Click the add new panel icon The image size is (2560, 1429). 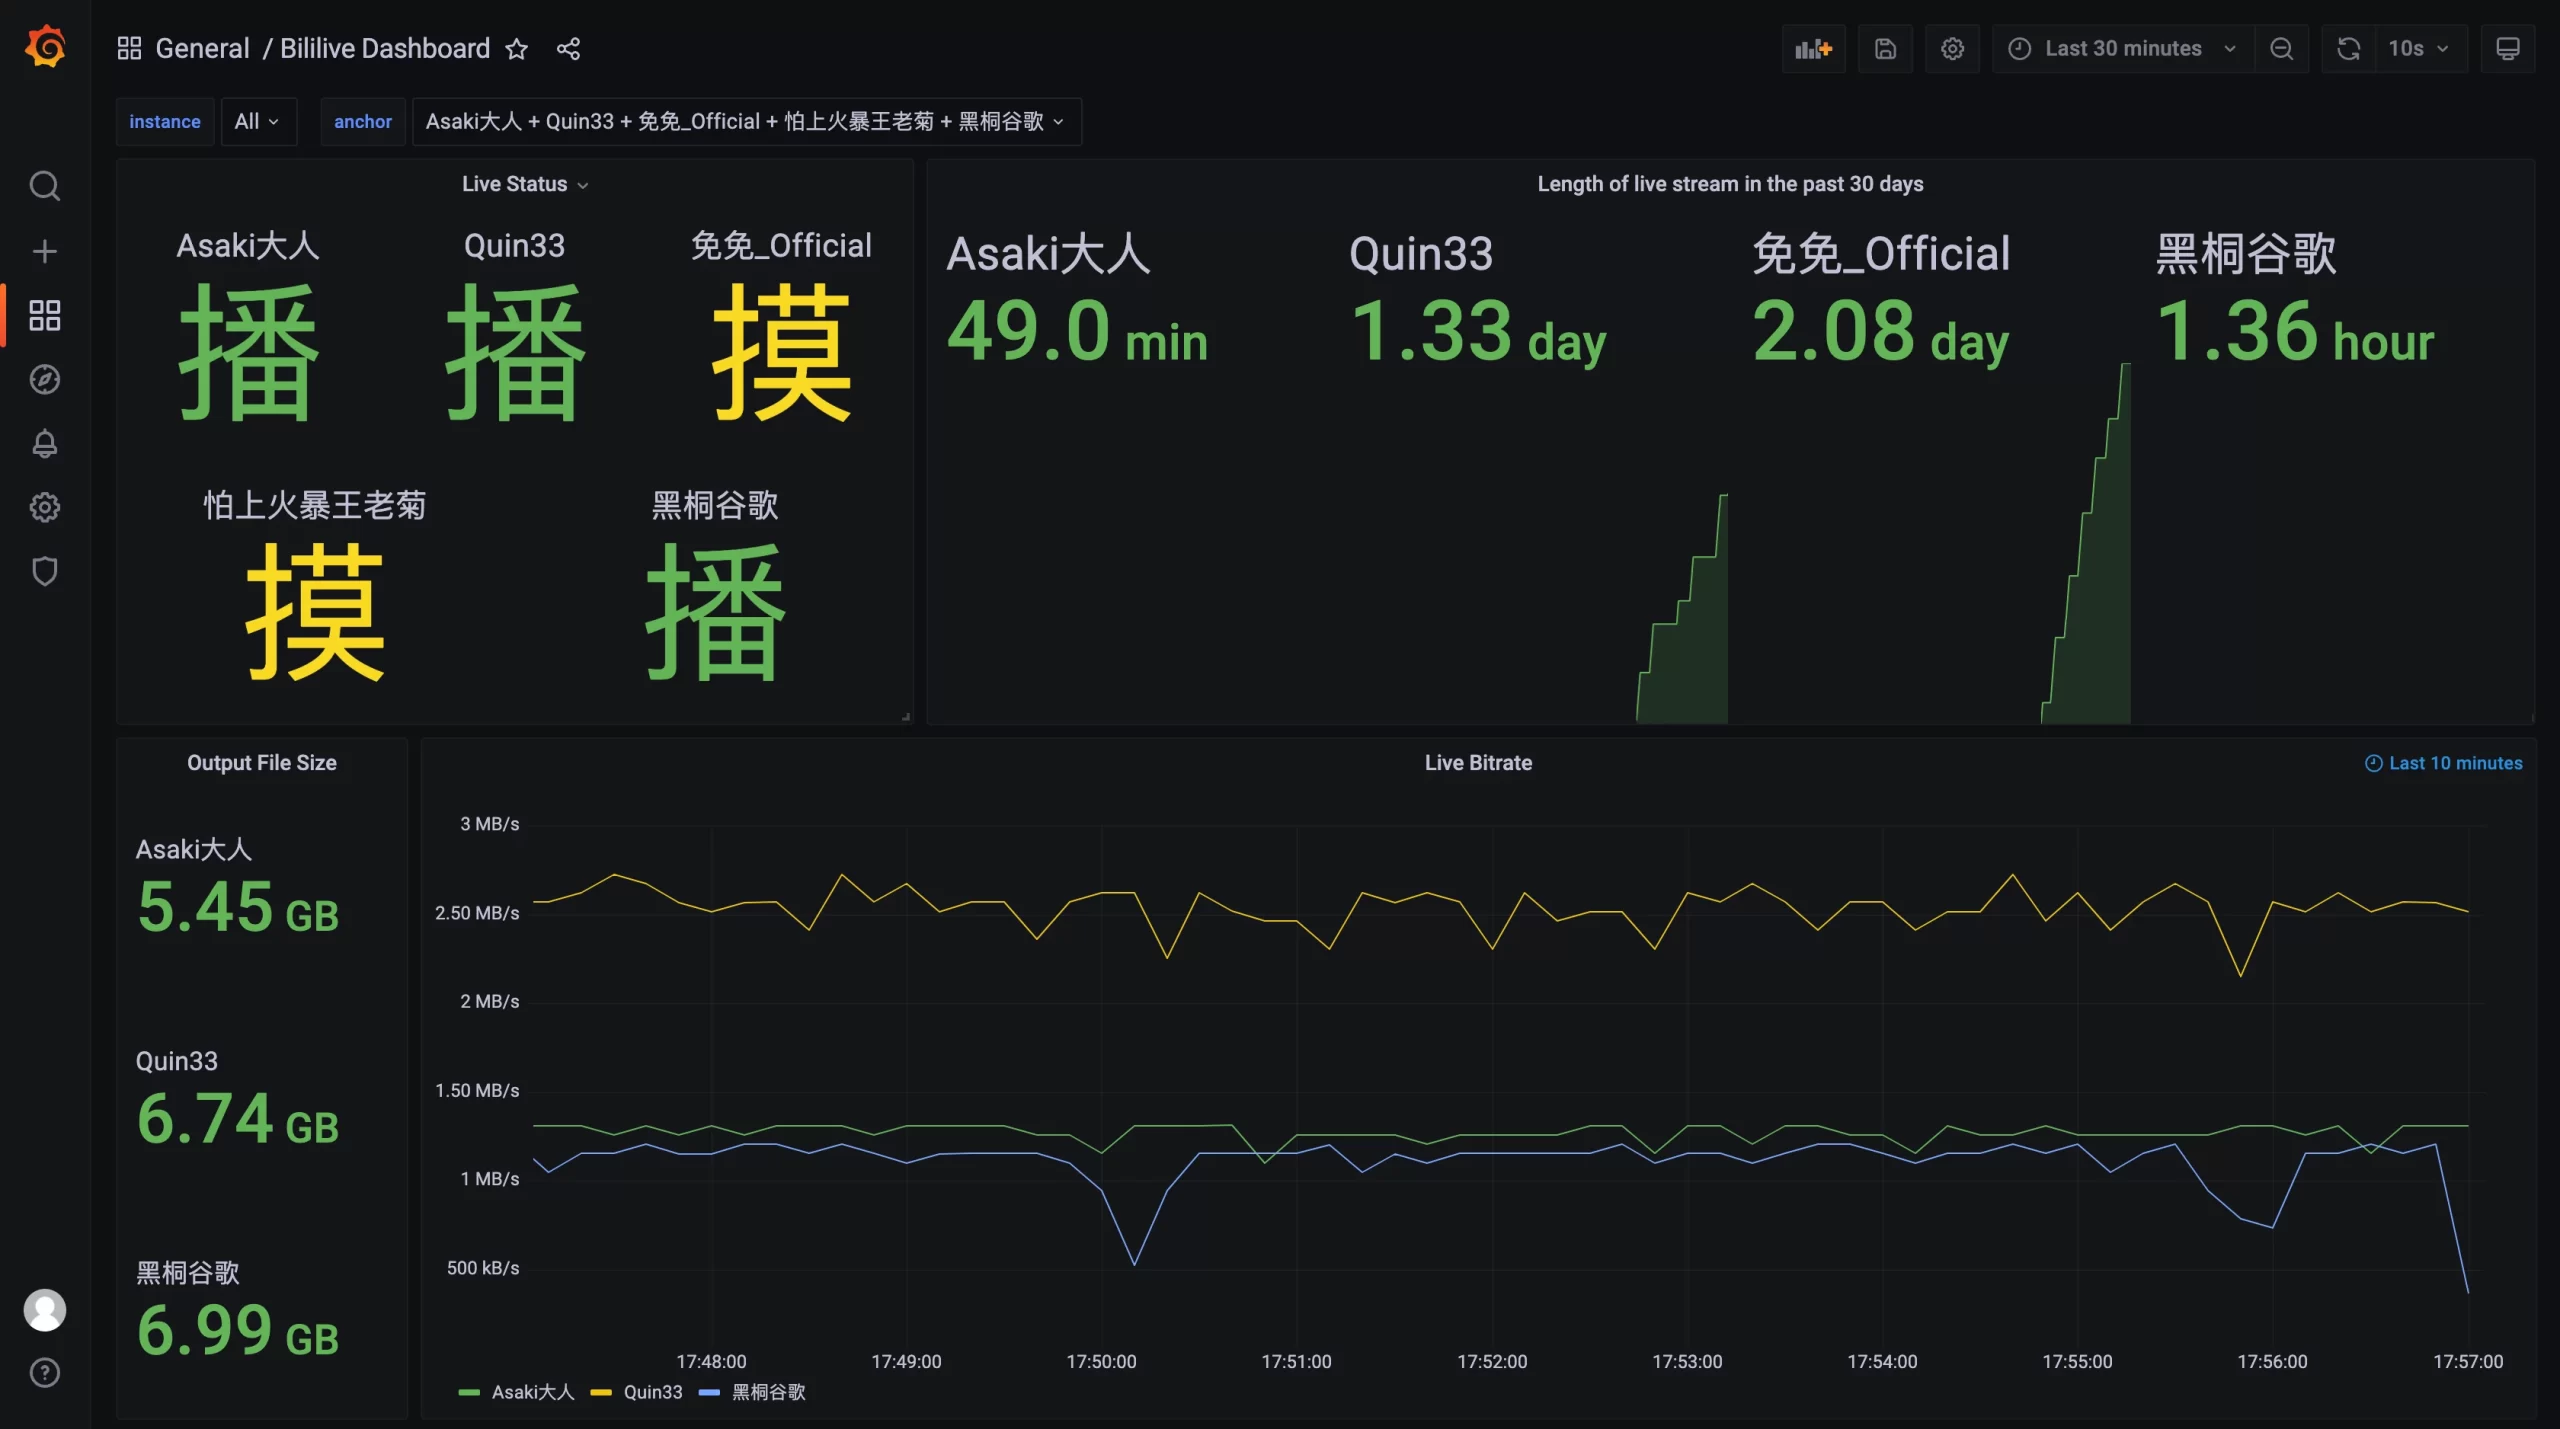1815,47
